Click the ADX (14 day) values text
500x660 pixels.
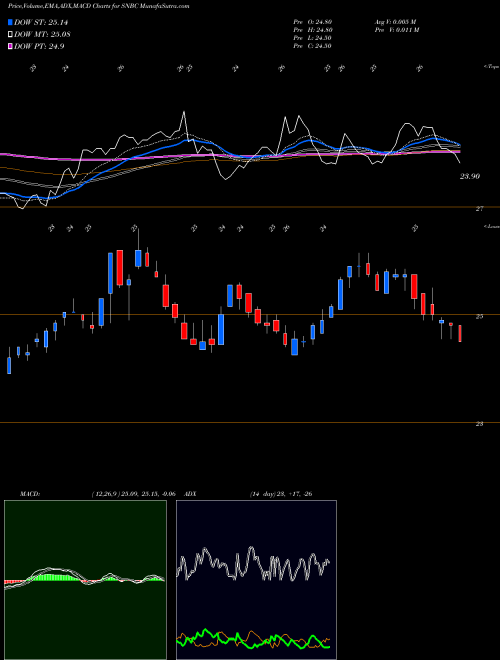[281, 494]
